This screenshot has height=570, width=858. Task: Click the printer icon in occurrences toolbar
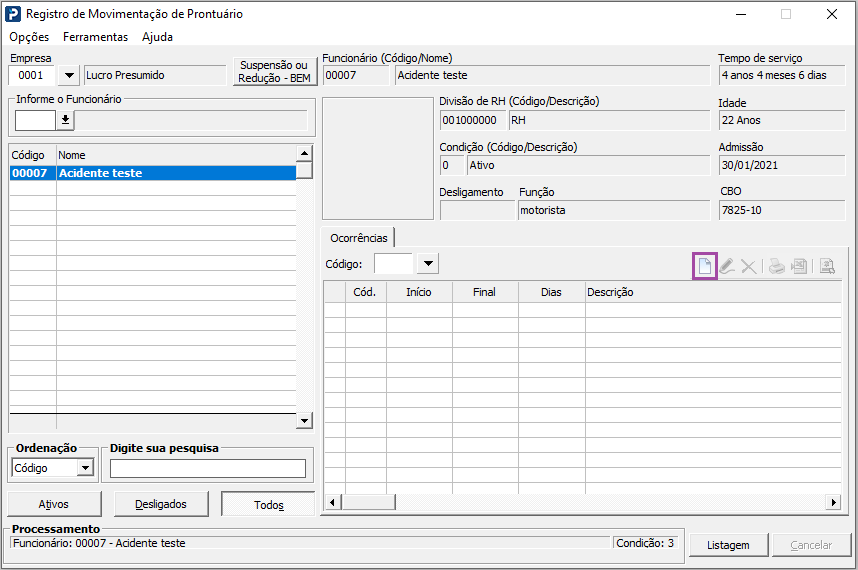click(777, 266)
